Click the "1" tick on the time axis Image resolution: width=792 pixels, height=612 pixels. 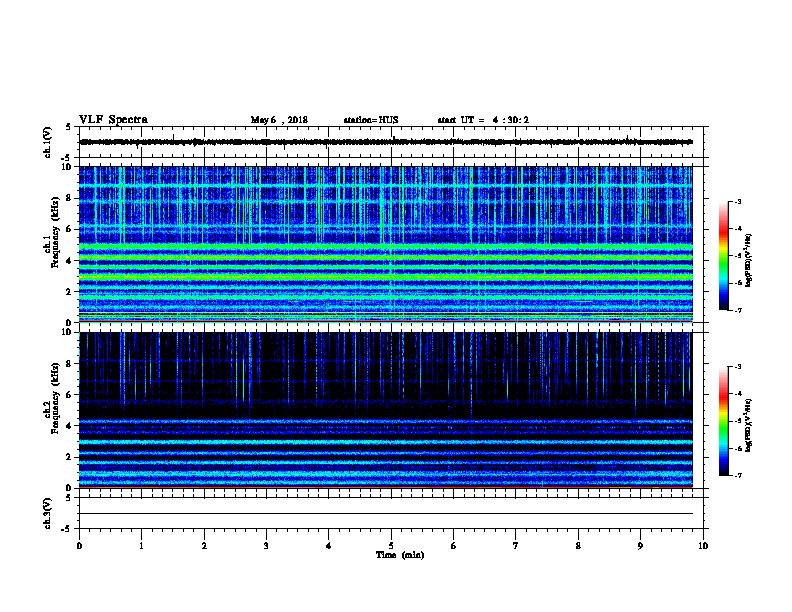141,546
